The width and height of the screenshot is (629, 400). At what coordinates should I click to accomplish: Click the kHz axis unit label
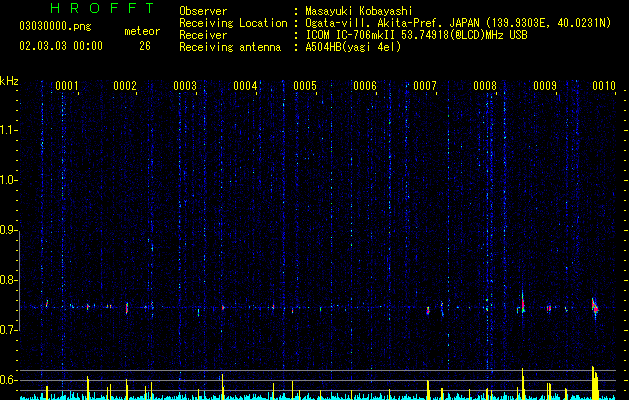coord(9,81)
